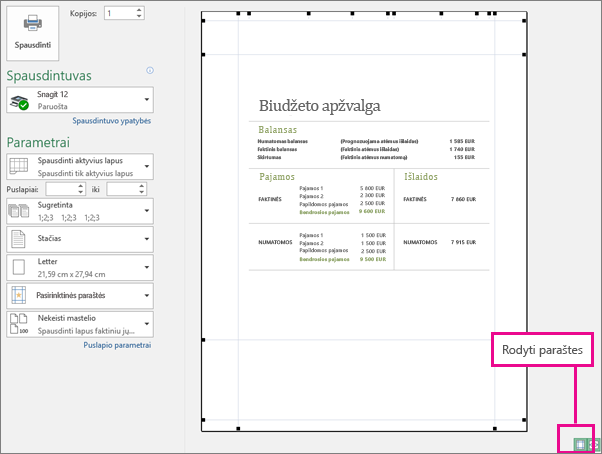Click the printer icon in Spausdinti button
Image resolution: width=602 pixels, height=454 pixels.
[x=33, y=23]
